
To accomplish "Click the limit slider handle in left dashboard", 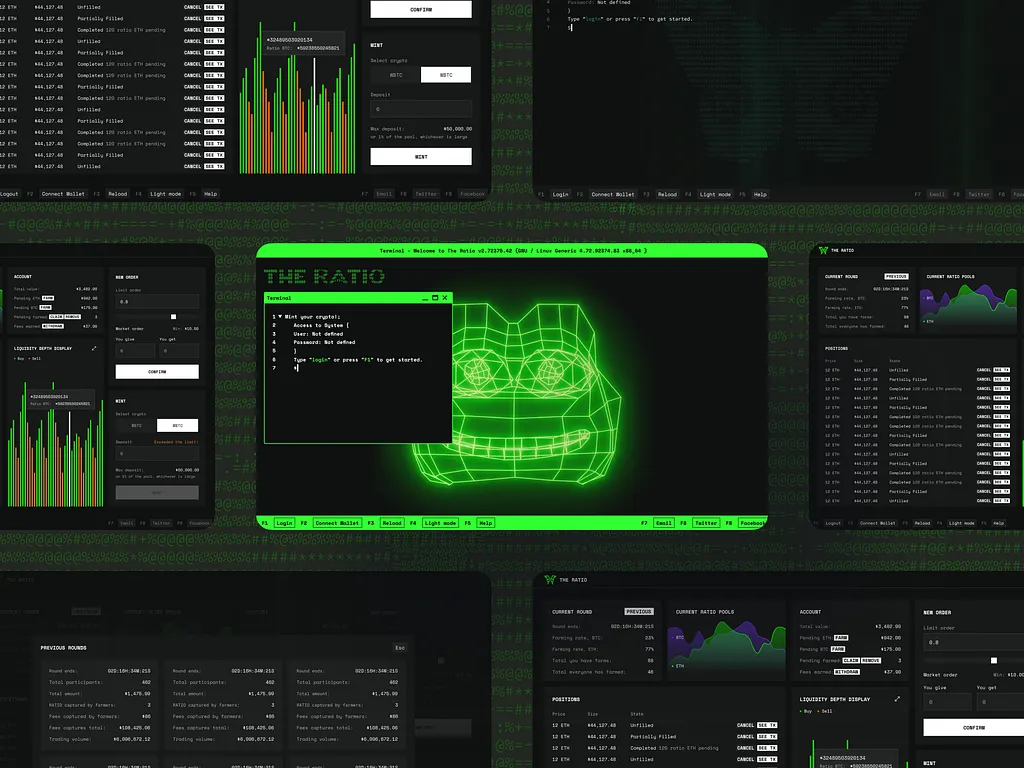I will tap(173, 317).
